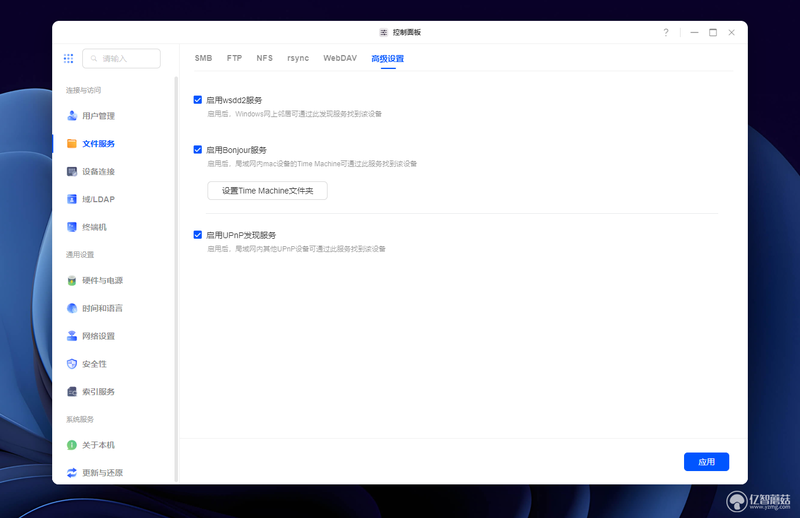Click the 网络设置 text label
Screen dimensions: 800x518
click(x=98, y=336)
